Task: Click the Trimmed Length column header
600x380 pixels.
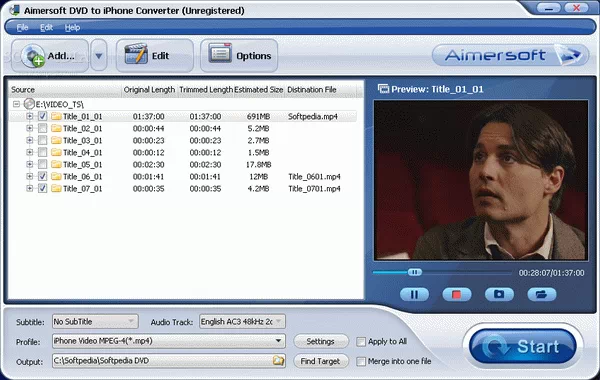Action: click(x=205, y=90)
